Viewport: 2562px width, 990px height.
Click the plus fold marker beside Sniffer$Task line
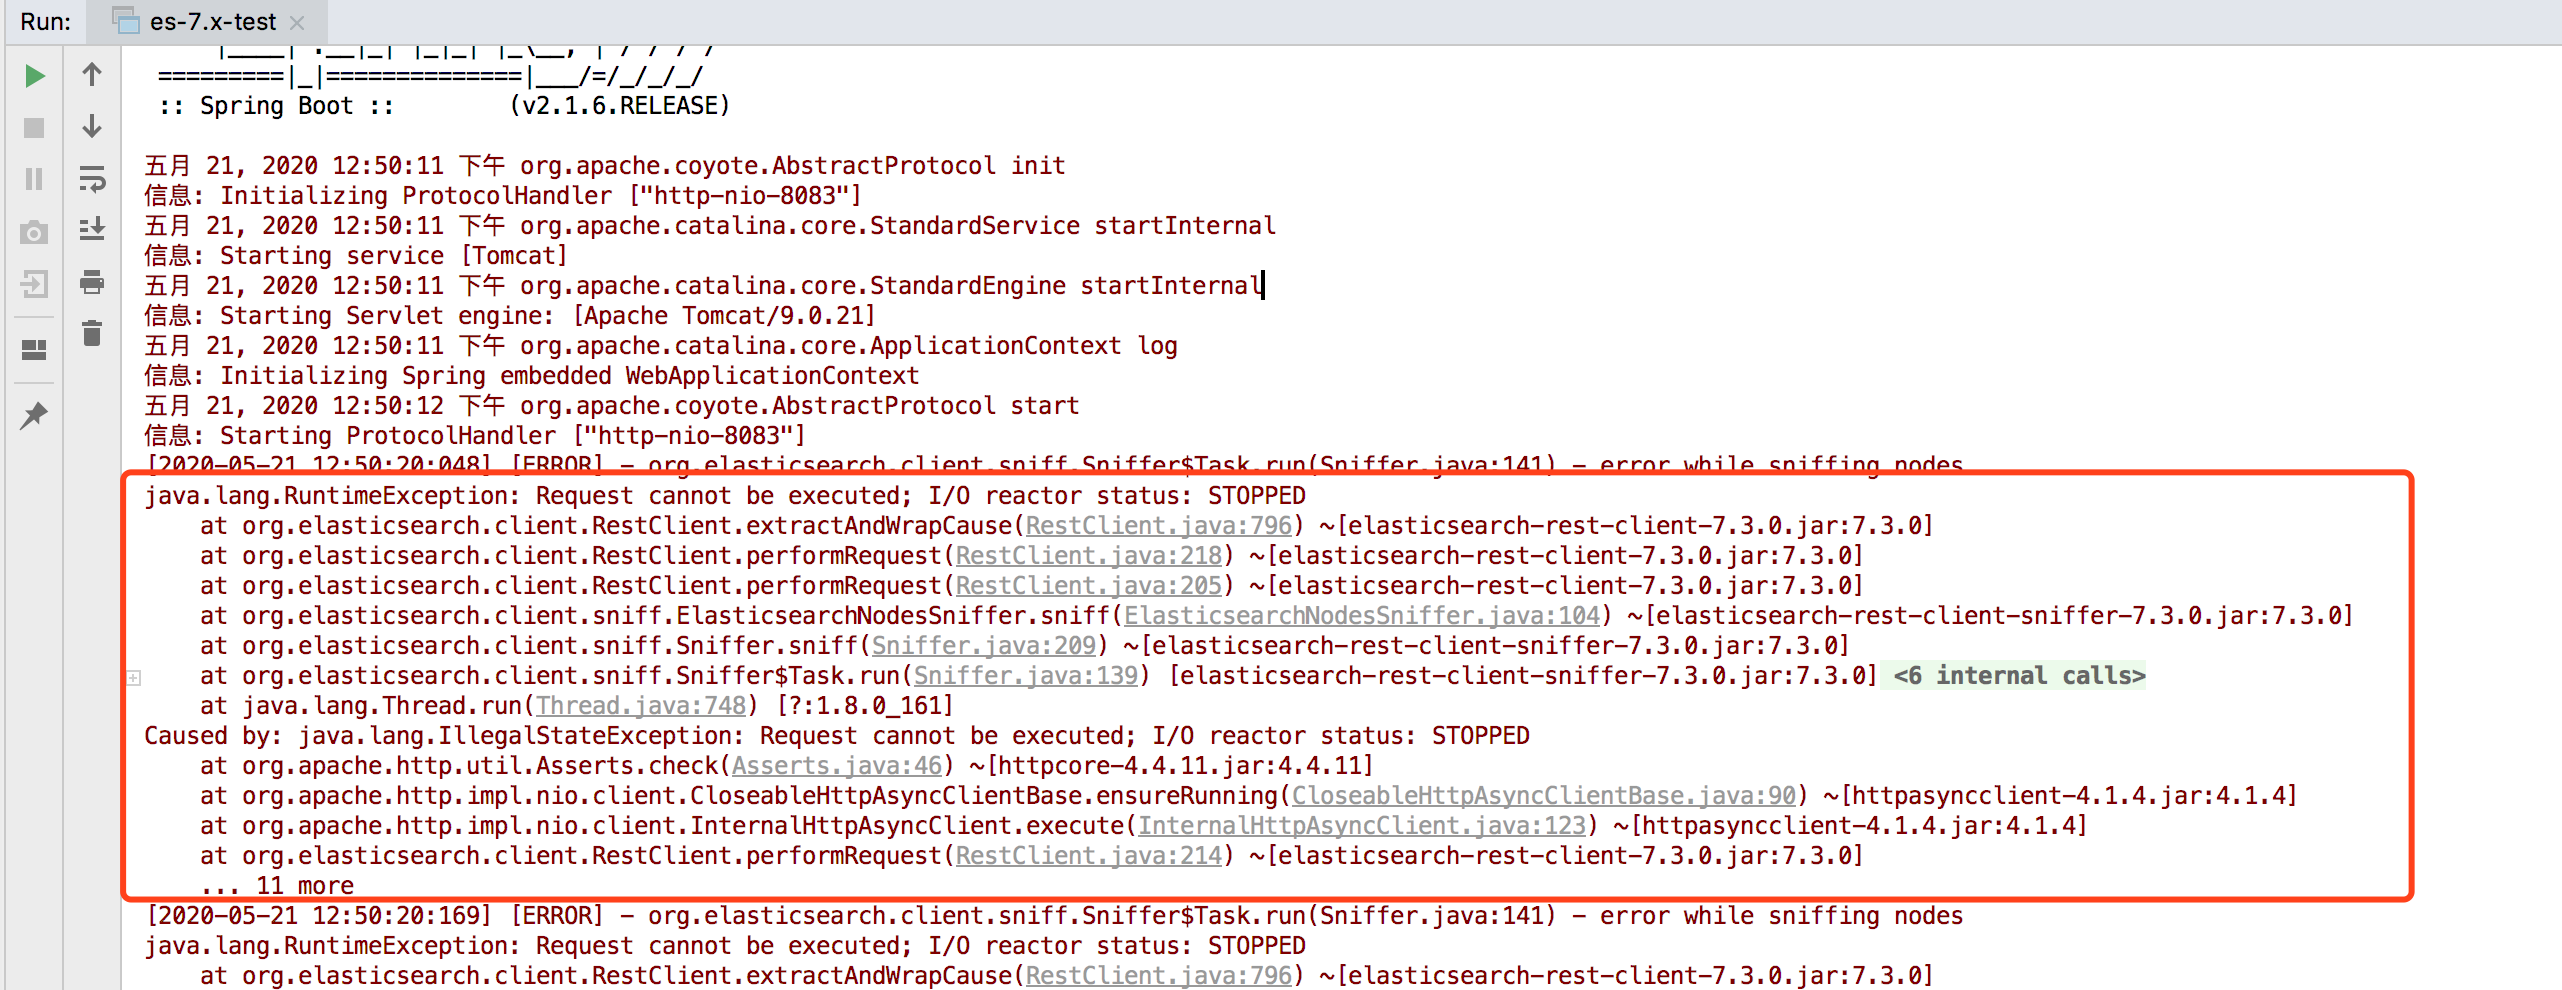(x=133, y=678)
